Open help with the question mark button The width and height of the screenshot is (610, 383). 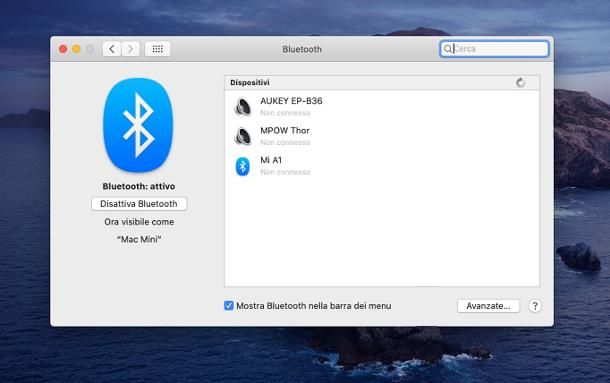pyautogui.click(x=535, y=306)
